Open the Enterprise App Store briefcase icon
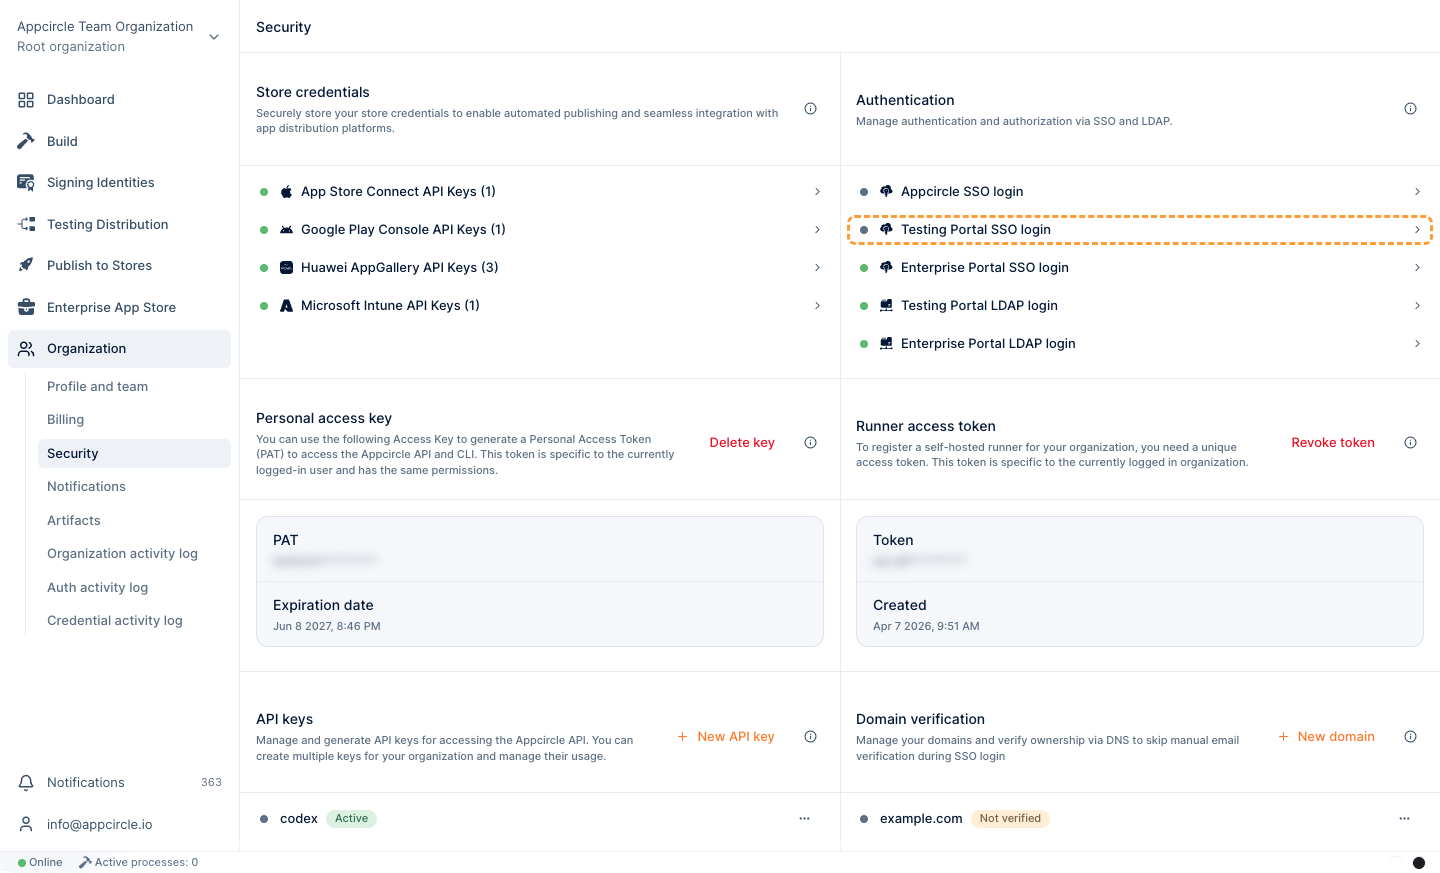The height and width of the screenshot is (873, 1440). (26, 307)
